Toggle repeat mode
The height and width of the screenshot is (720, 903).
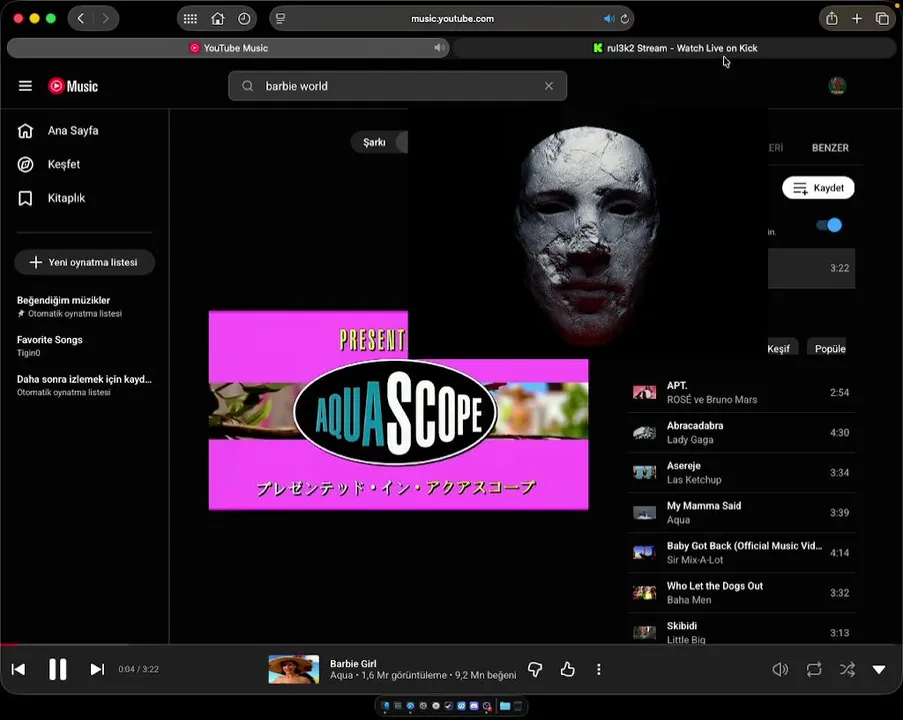coord(814,669)
